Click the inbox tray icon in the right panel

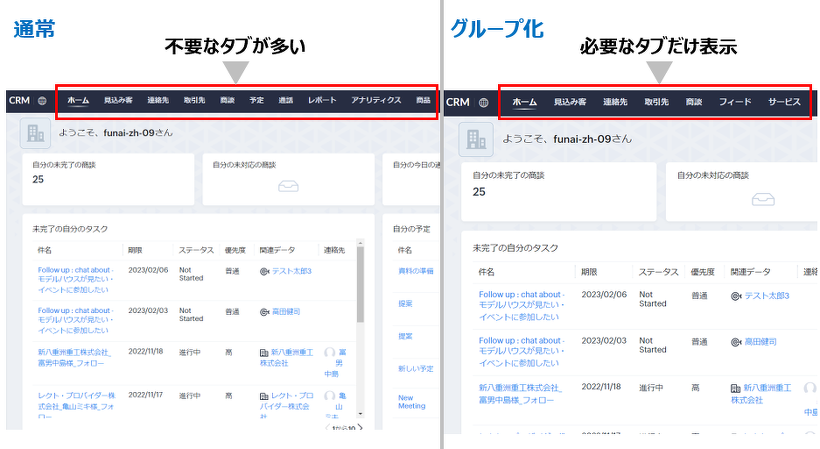pos(764,197)
